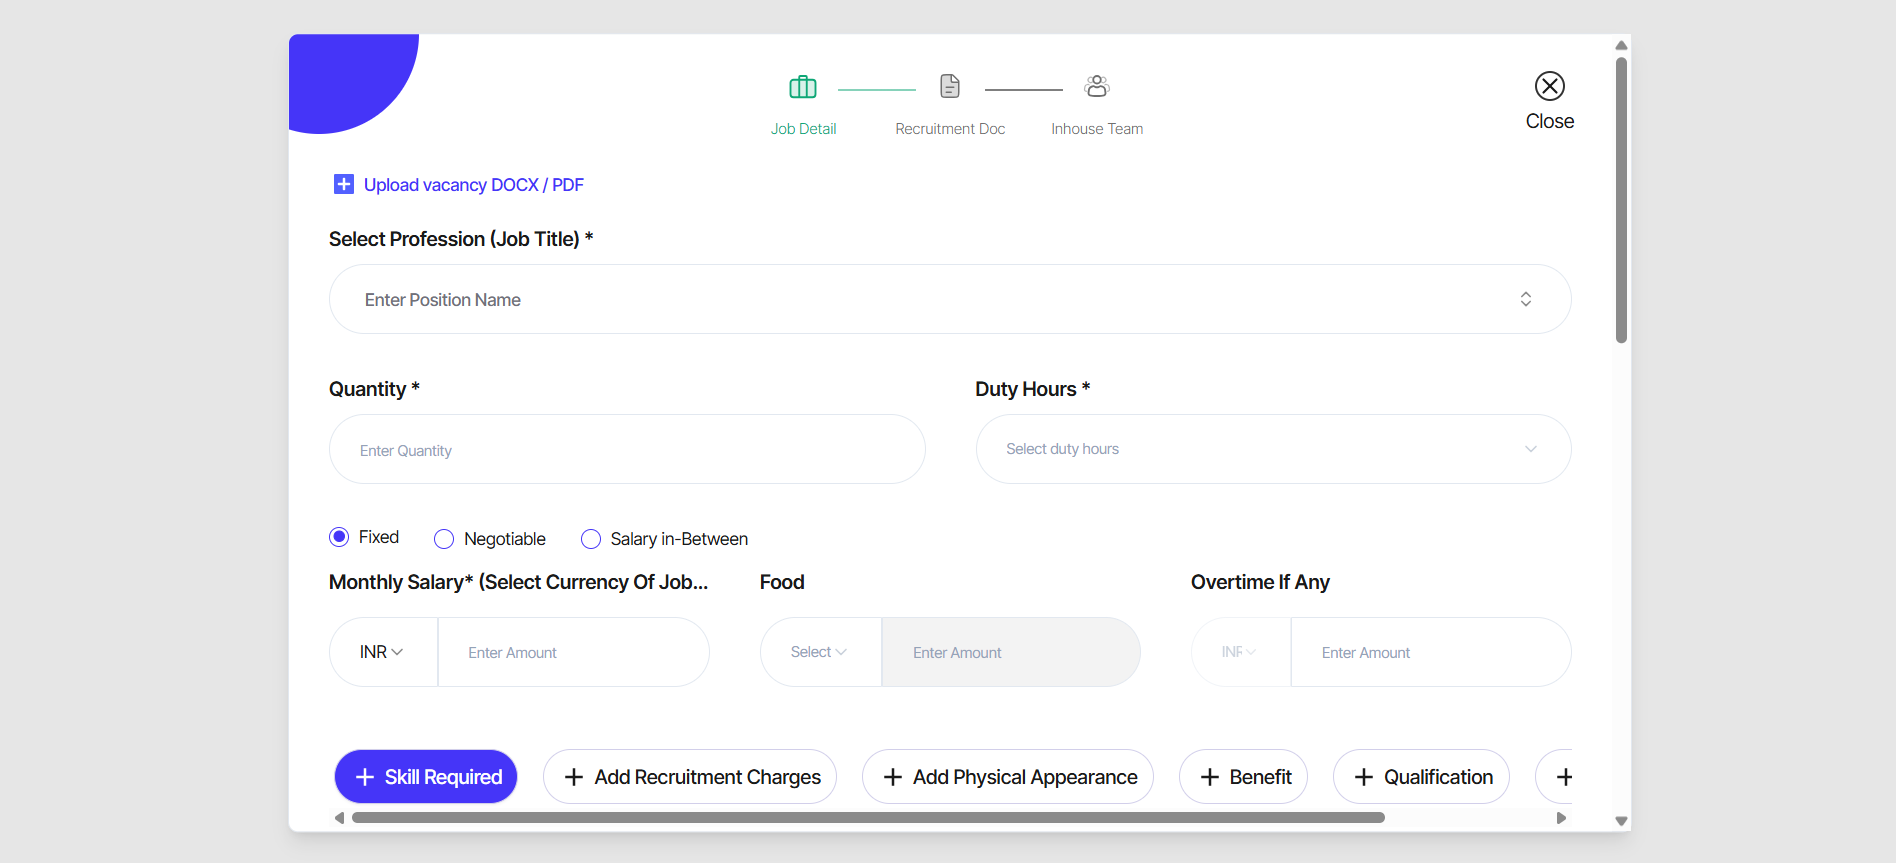The height and width of the screenshot is (863, 1896).
Task: Click the Add Physical Appearance button
Action: pyautogui.click(x=1008, y=777)
